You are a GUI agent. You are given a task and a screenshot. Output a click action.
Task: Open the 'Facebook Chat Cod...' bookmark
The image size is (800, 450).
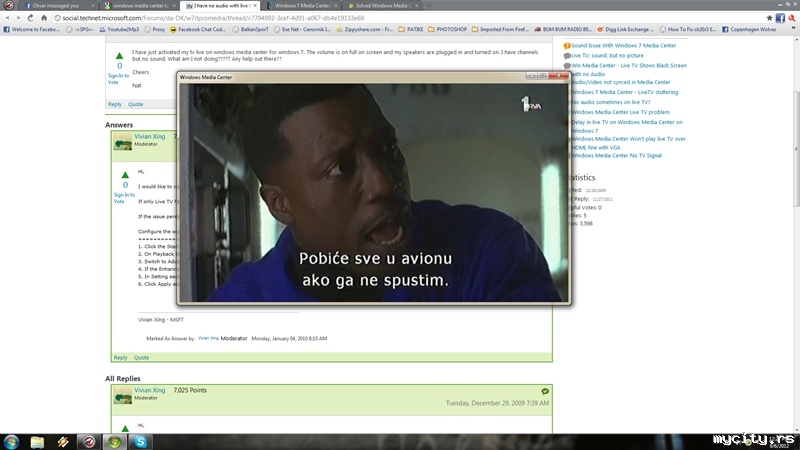tap(198, 30)
